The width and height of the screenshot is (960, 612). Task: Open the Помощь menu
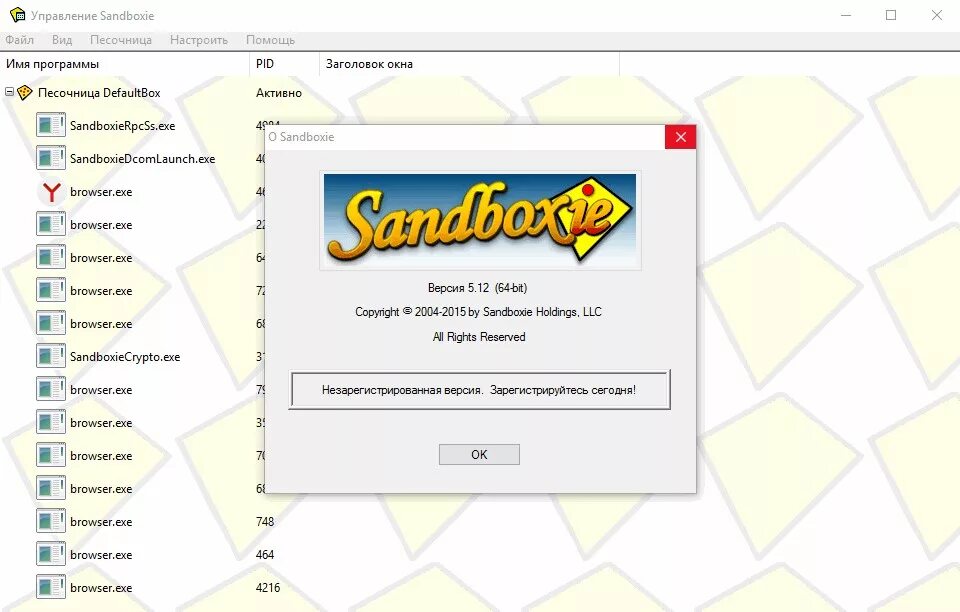point(271,40)
